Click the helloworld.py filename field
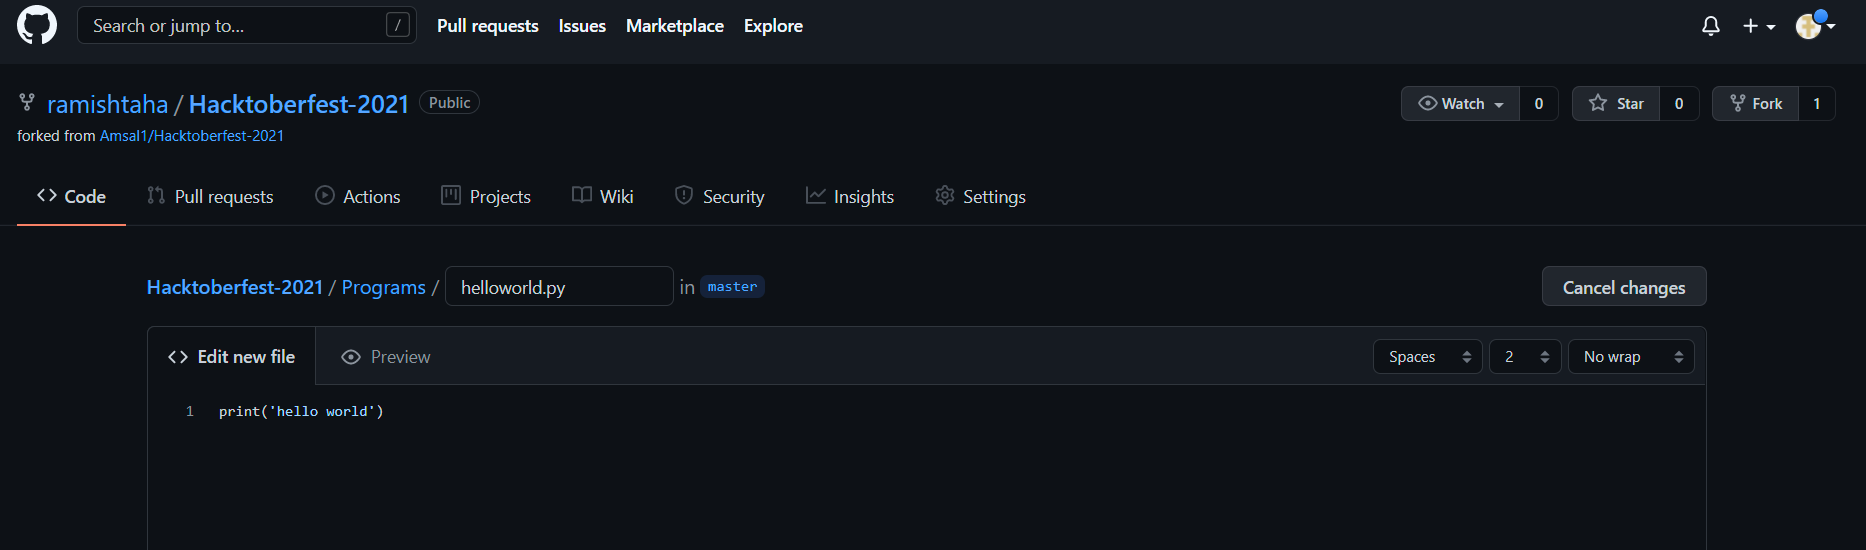 [558, 287]
